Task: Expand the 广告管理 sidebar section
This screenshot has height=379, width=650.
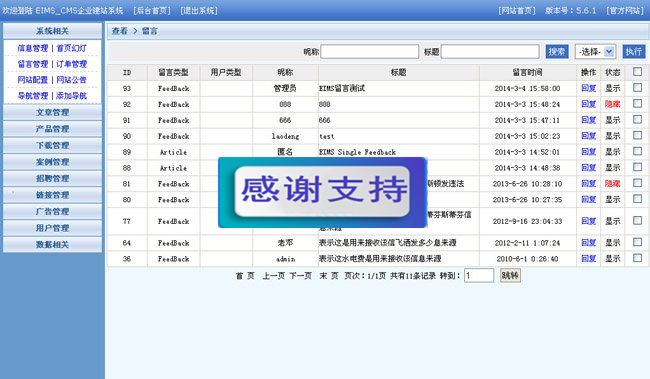Action: (52, 211)
